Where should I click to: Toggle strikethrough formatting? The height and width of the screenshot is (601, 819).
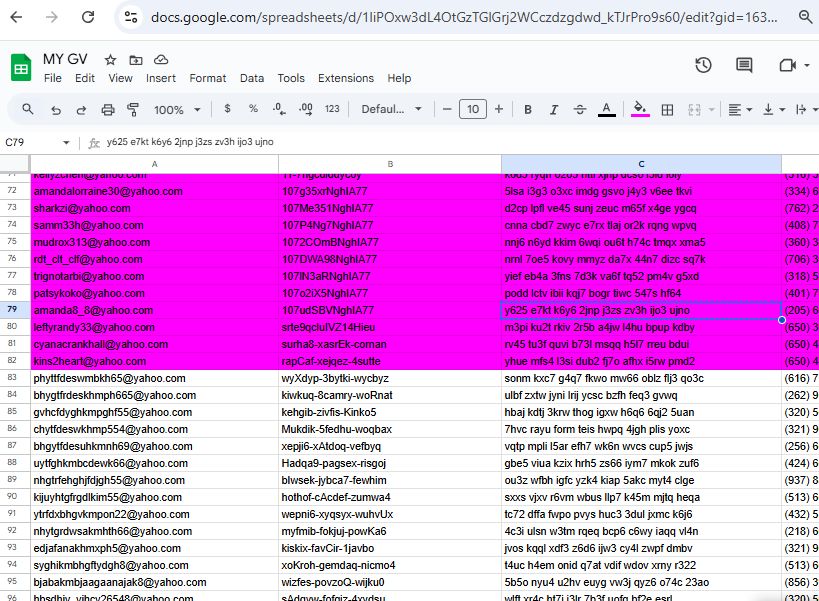[580, 110]
